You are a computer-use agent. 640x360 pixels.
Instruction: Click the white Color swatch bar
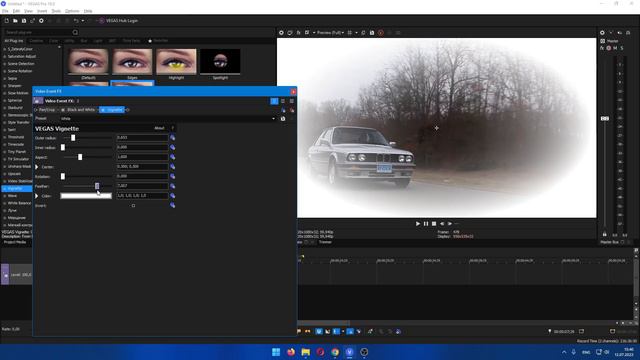86,196
